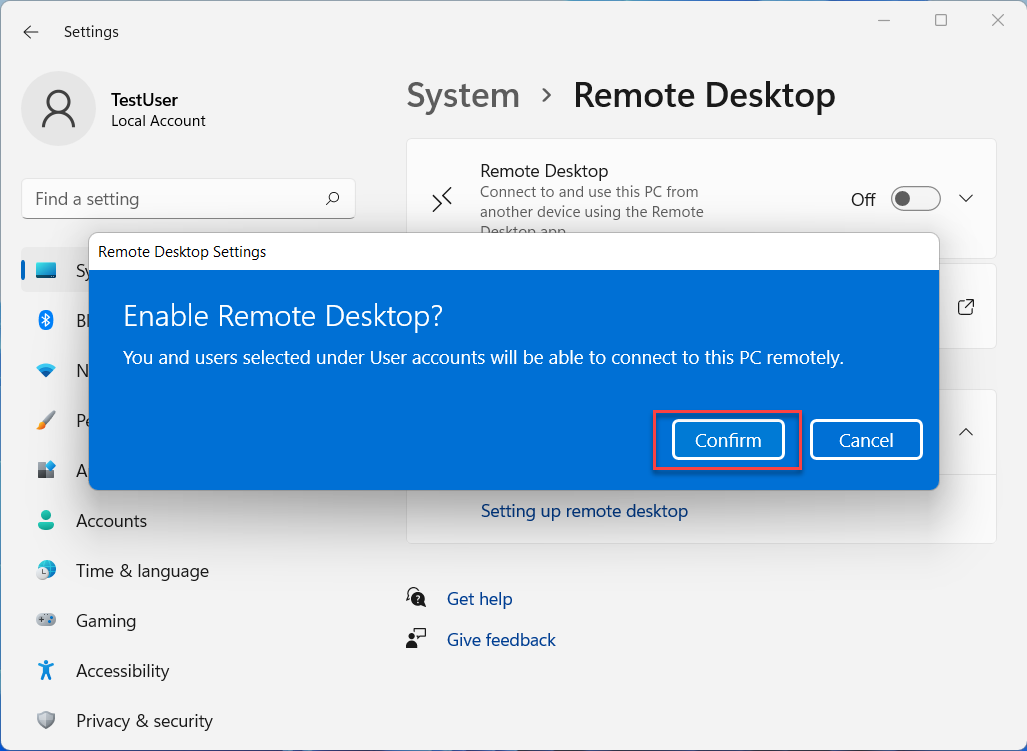This screenshot has height=751, width=1027.
Task: Expand the Remote Desktop chevron dropdown
Action: pos(966,199)
